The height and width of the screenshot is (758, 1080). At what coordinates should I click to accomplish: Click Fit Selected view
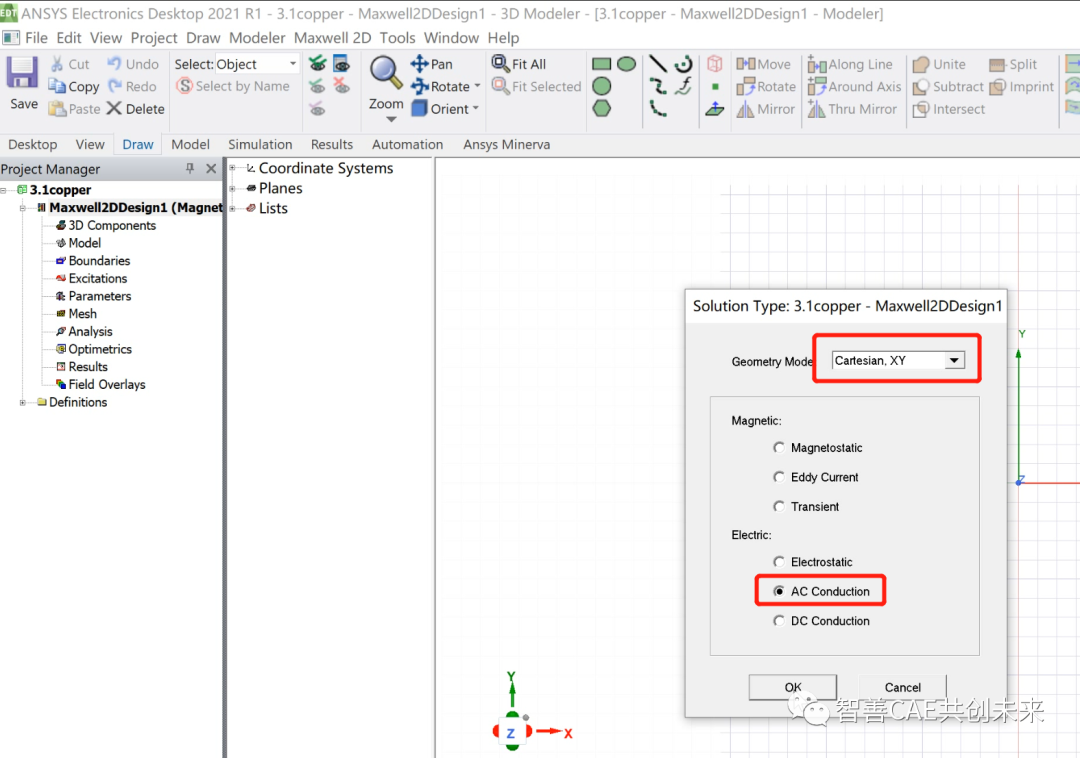pos(537,87)
